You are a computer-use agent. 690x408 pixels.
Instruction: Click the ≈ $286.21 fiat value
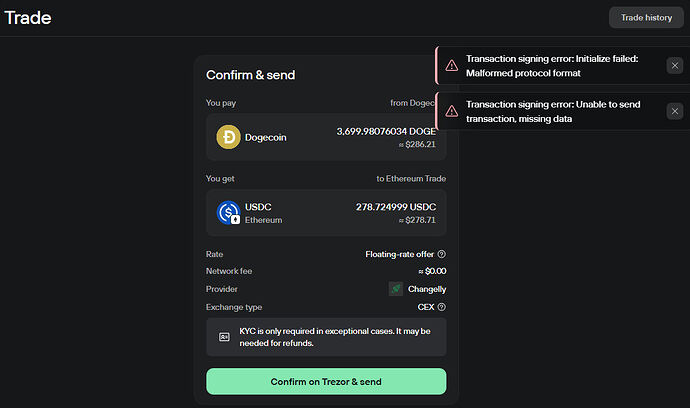tap(417, 144)
